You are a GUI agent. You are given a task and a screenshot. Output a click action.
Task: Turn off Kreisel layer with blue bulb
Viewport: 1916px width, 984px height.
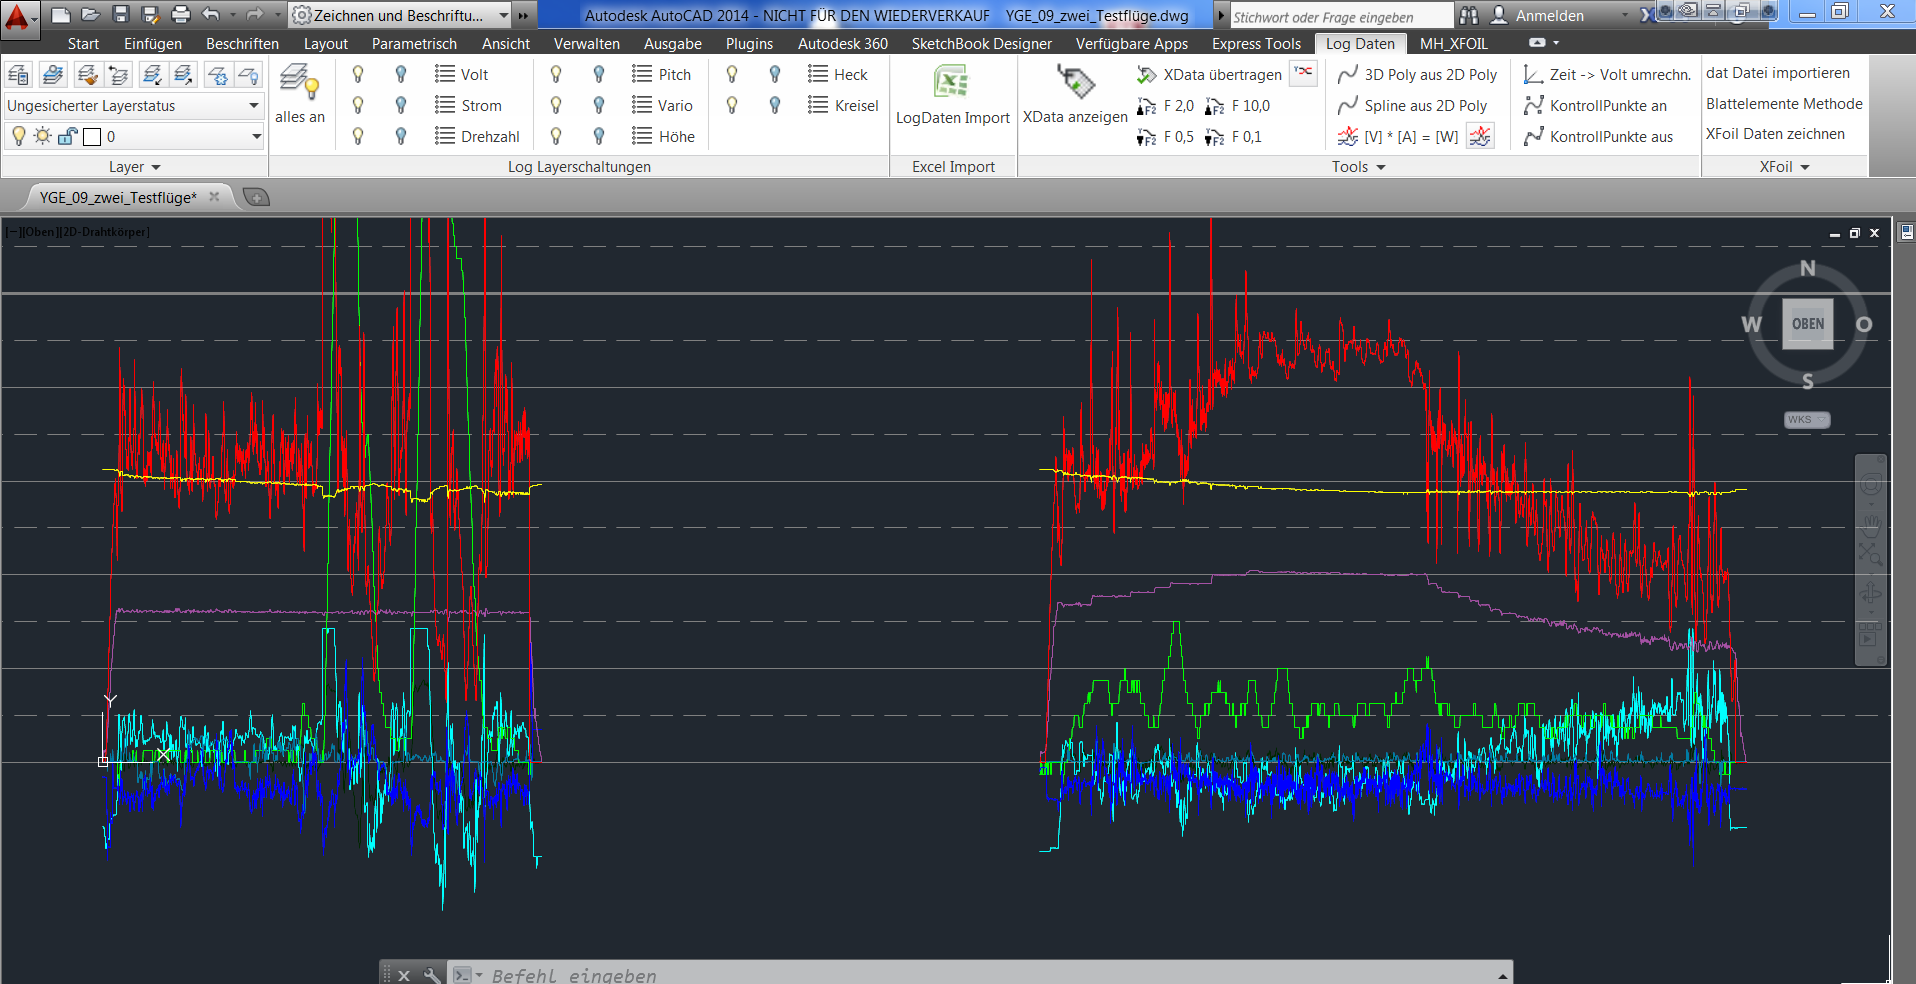tap(775, 105)
